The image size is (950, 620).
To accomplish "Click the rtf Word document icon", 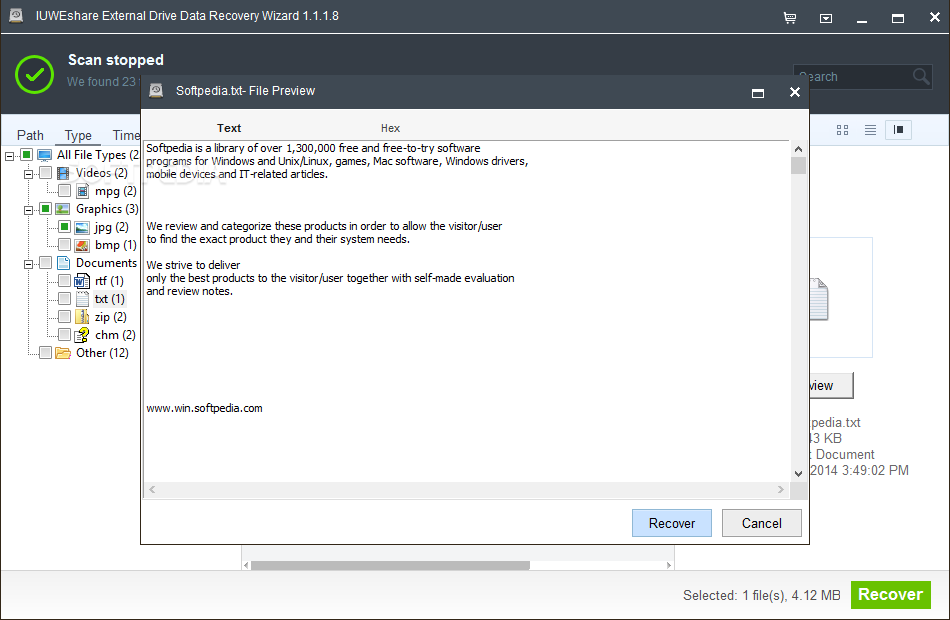I will pos(82,281).
